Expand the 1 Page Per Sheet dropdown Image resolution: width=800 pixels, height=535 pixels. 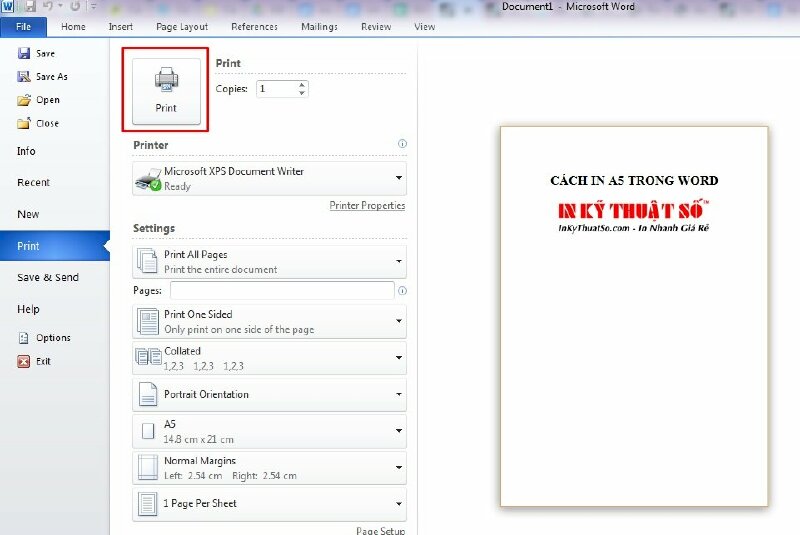point(269,504)
